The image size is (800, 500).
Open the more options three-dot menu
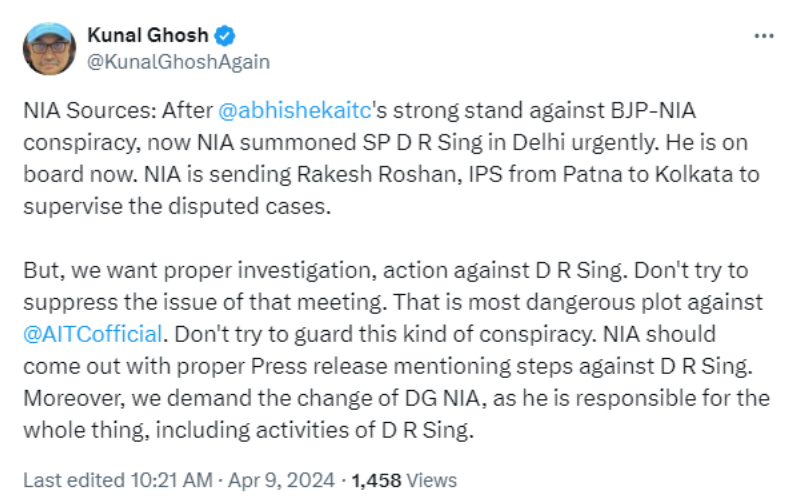[x=763, y=35]
